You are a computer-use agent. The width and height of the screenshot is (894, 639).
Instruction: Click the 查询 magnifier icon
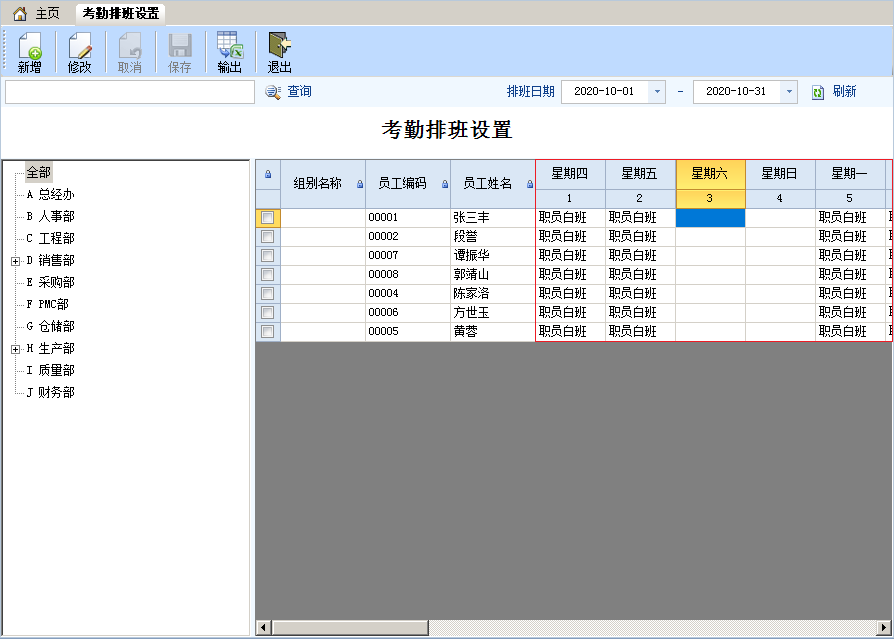pyautogui.click(x=273, y=92)
